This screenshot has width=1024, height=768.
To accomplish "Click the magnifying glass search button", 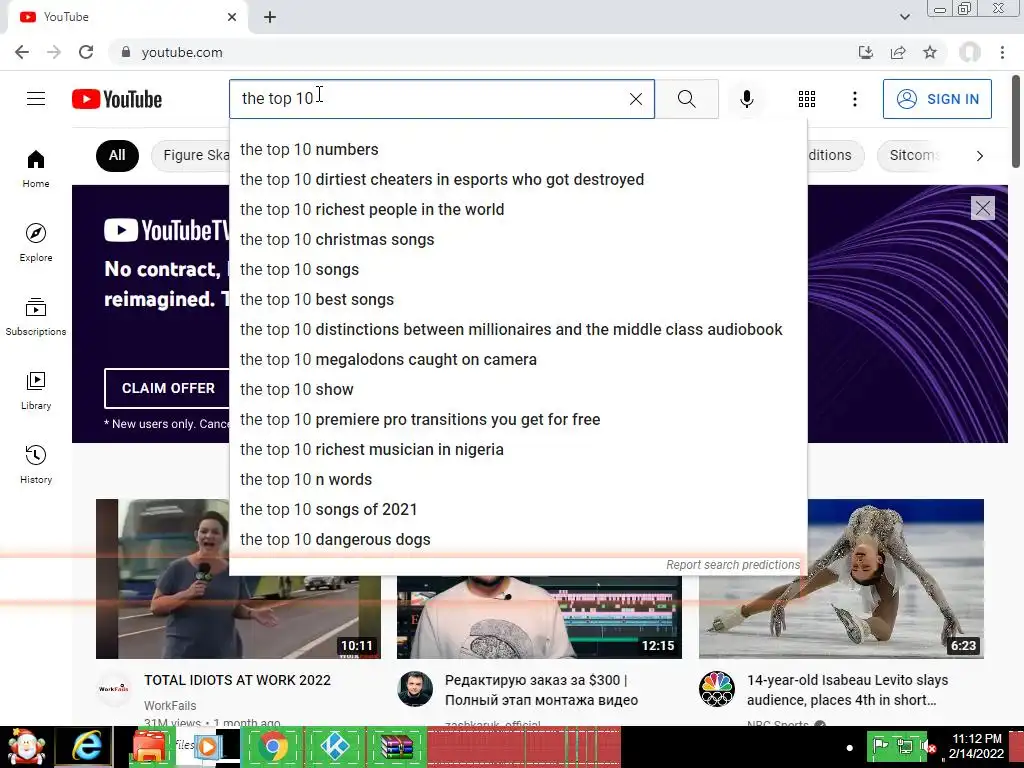I will point(686,99).
